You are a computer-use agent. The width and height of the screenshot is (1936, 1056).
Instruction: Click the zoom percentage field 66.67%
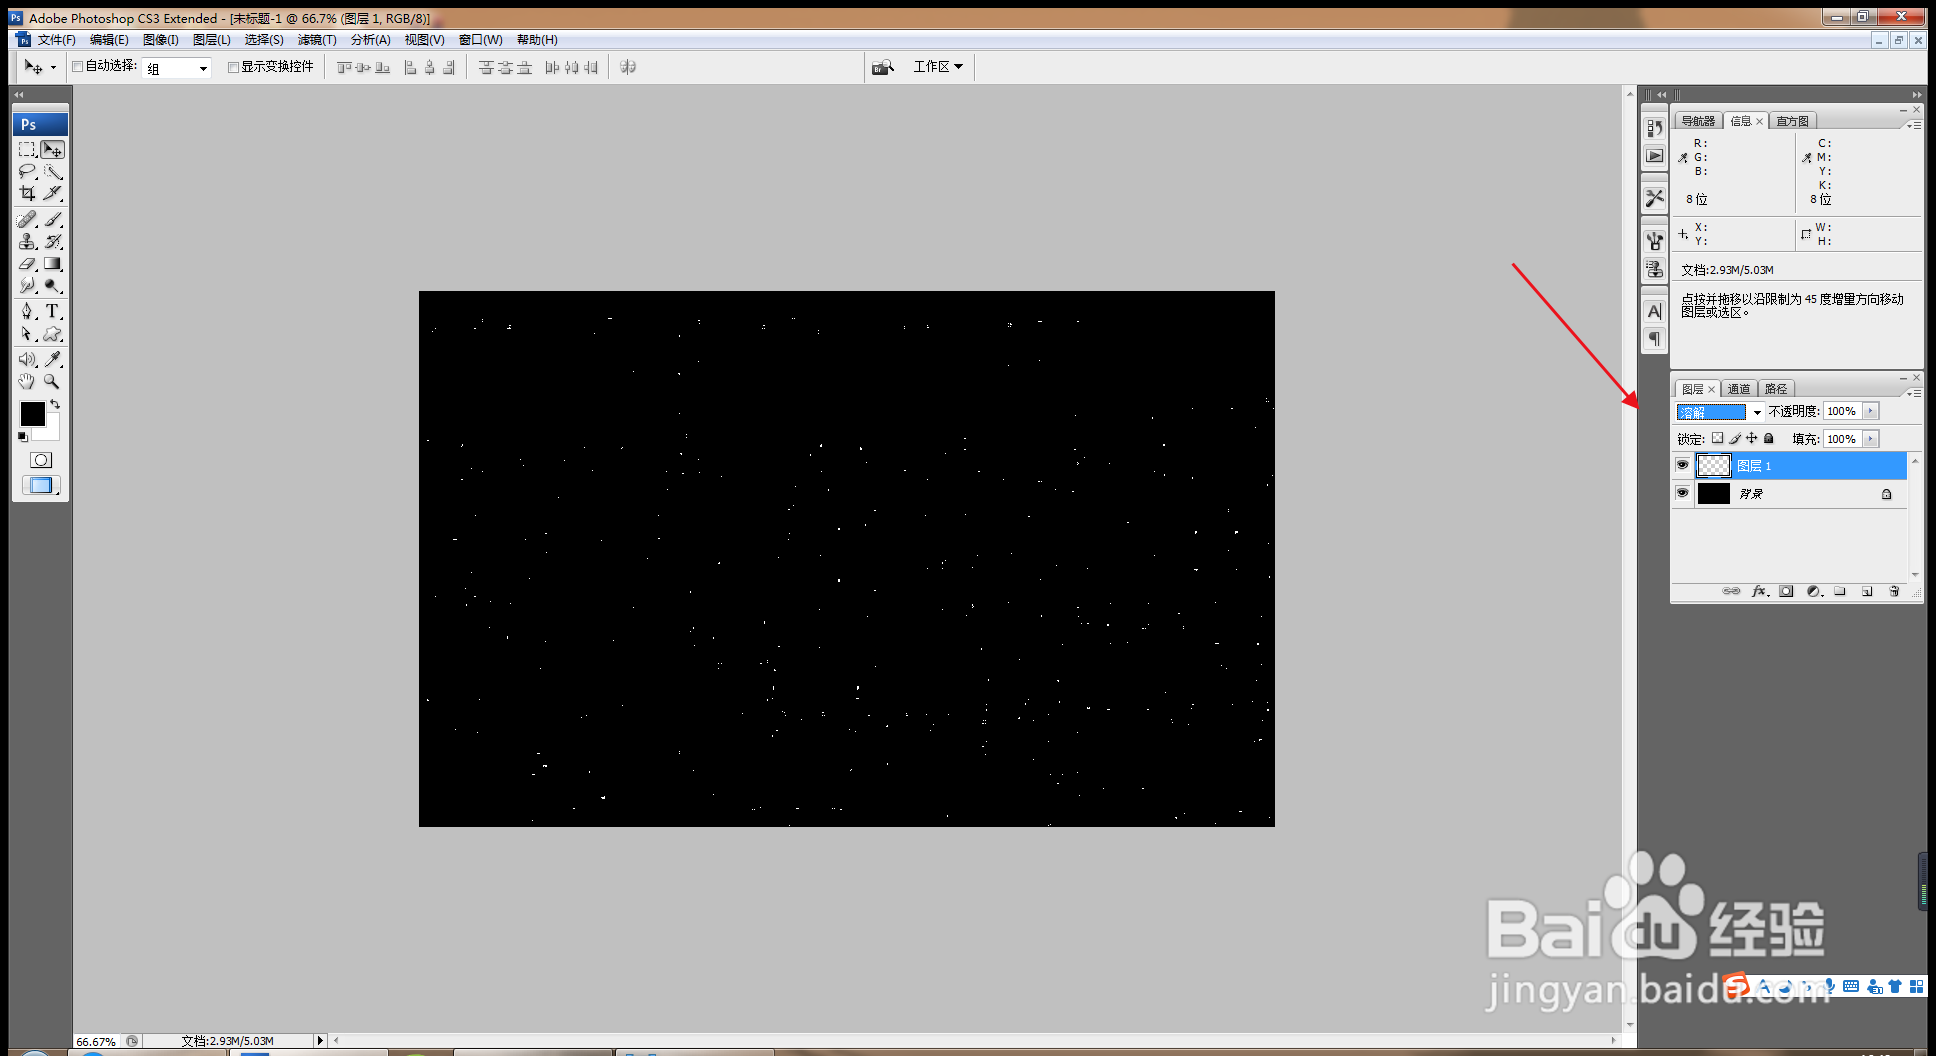tap(97, 1041)
